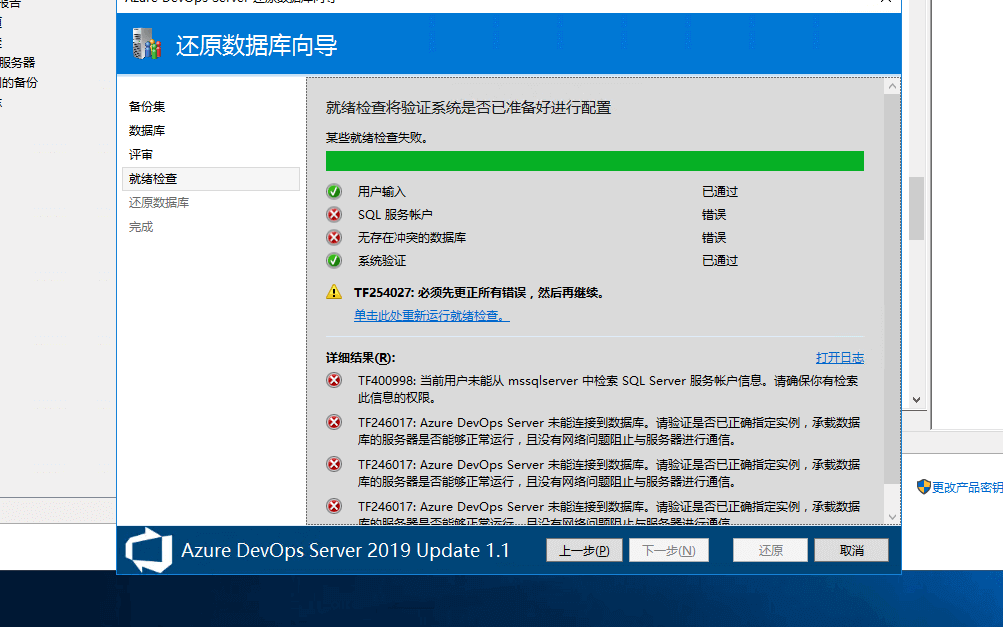Image resolution: width=1003 pixels, height=627 pixels.
Task: Click the Azure DevOps logo in footer
Action: click(148, 550)
